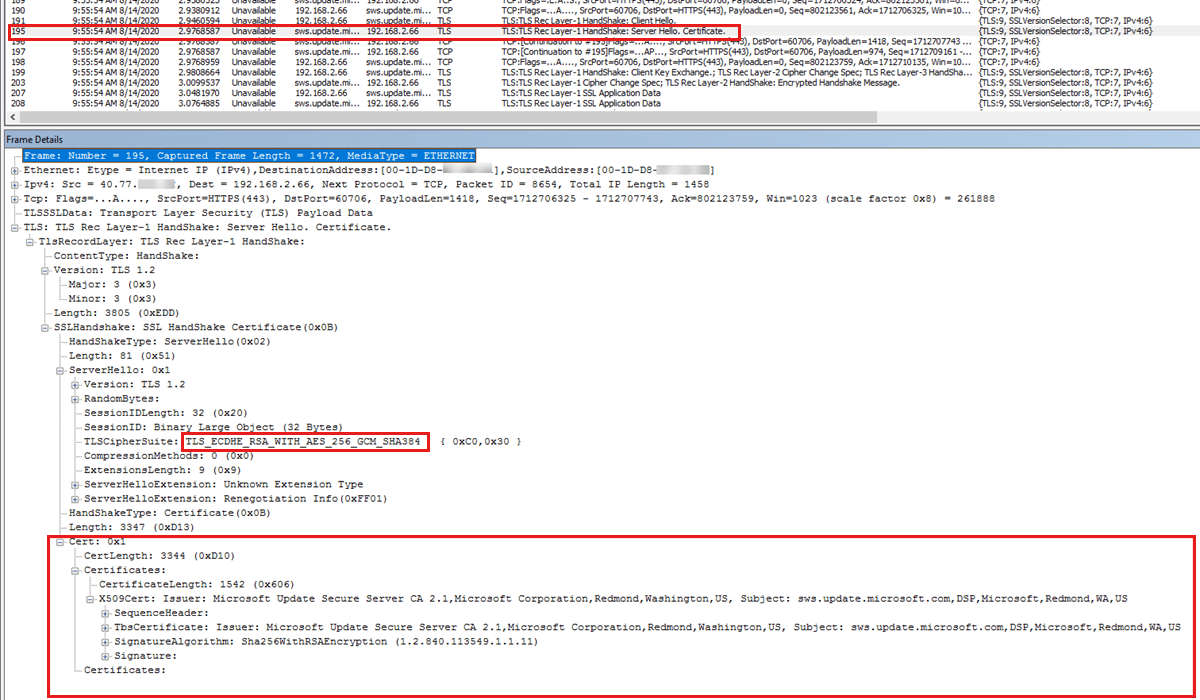Expand the TbsCertificate node
1200x700 pixels.
pyautogui.click(x=104, y=627)
